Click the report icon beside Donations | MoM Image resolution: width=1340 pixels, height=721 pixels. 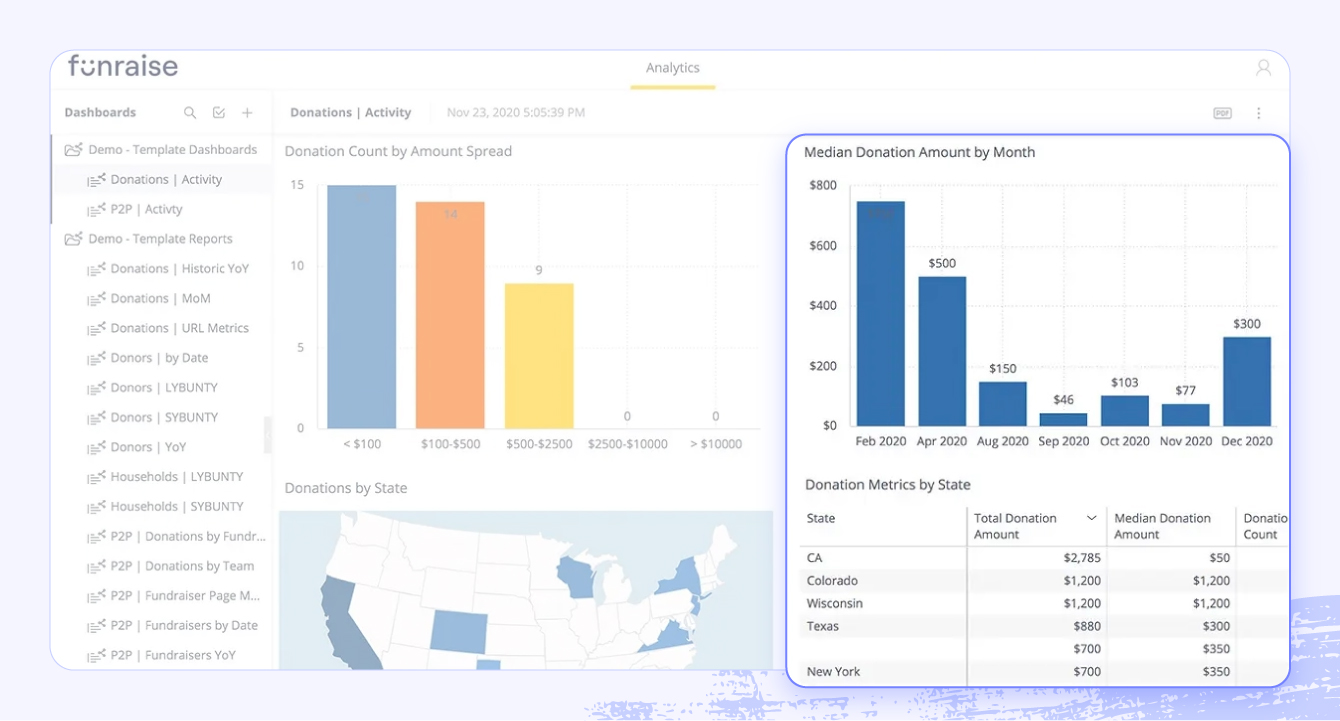tap(95, 298)
